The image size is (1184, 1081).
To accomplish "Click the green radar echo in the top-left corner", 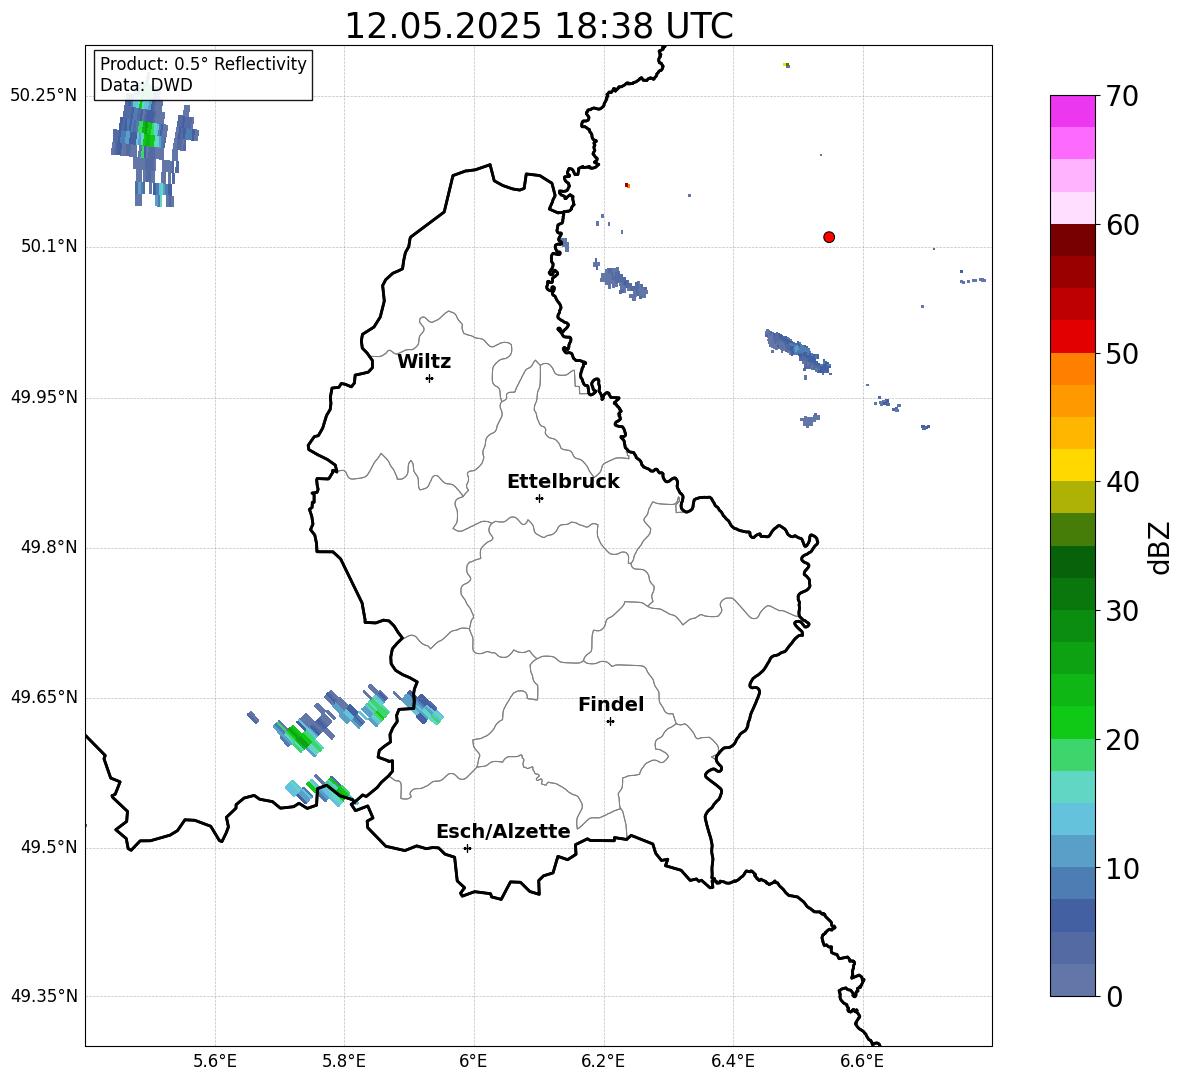I will [x=150, y=134].
